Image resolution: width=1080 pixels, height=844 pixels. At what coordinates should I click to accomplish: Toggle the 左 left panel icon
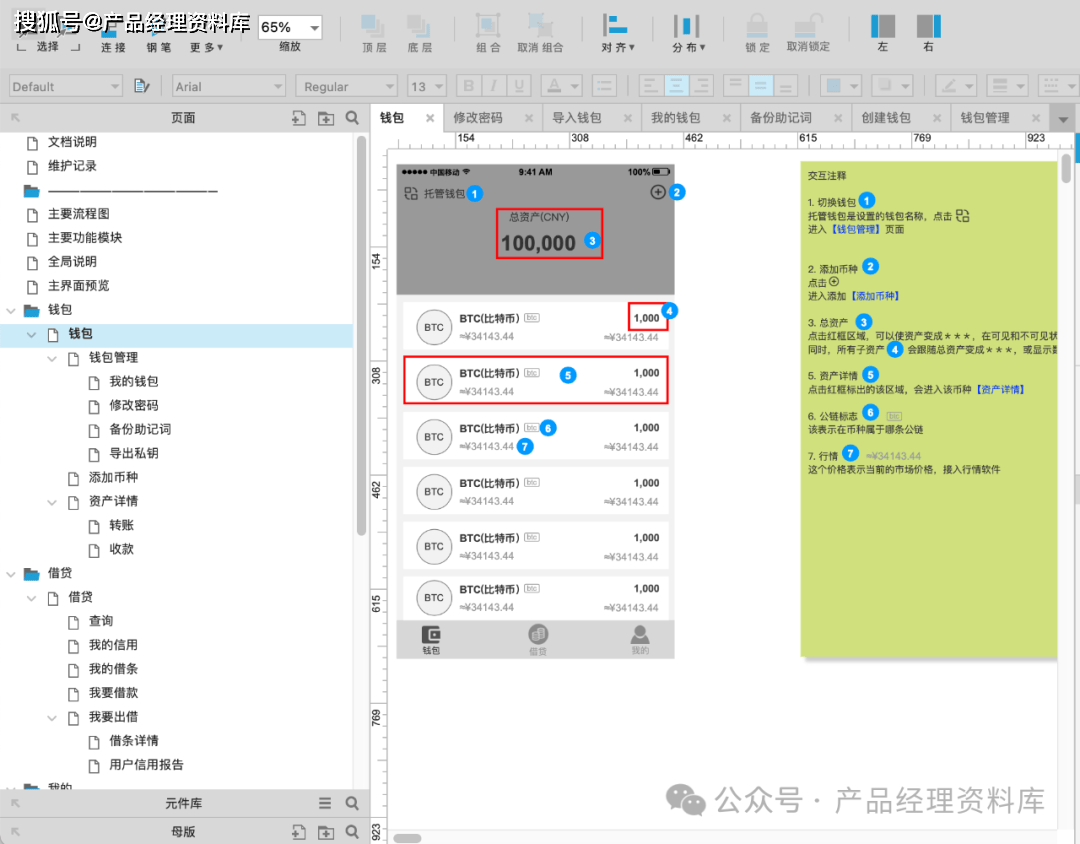click(883, 26)
